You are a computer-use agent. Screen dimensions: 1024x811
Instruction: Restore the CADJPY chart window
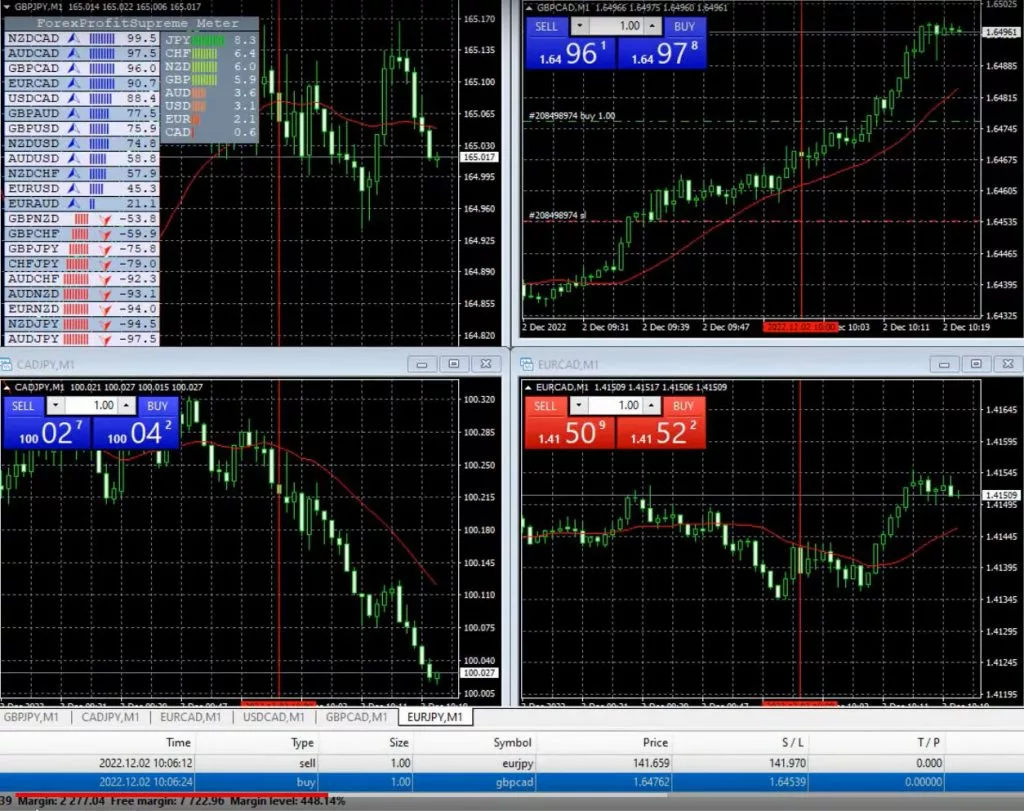click(x=453, y=364)
